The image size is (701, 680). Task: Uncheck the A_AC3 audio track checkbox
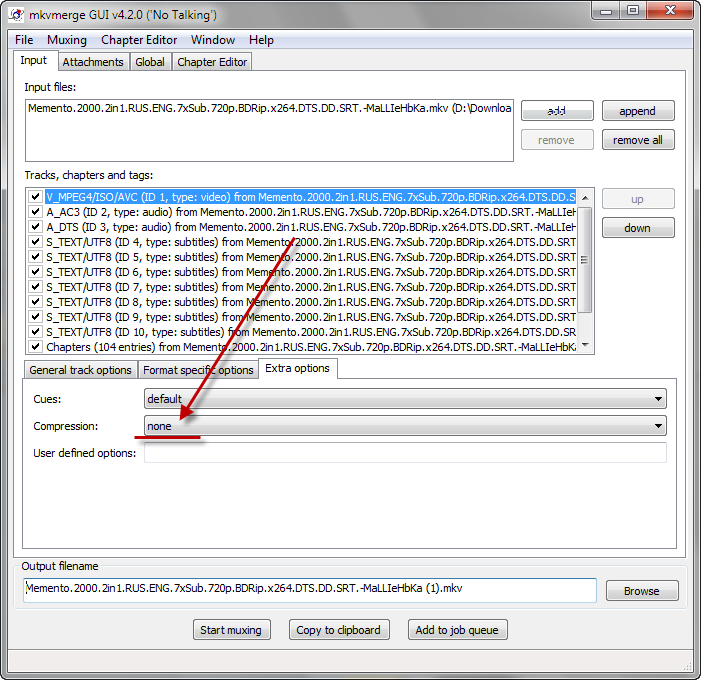tap(36, 212)
